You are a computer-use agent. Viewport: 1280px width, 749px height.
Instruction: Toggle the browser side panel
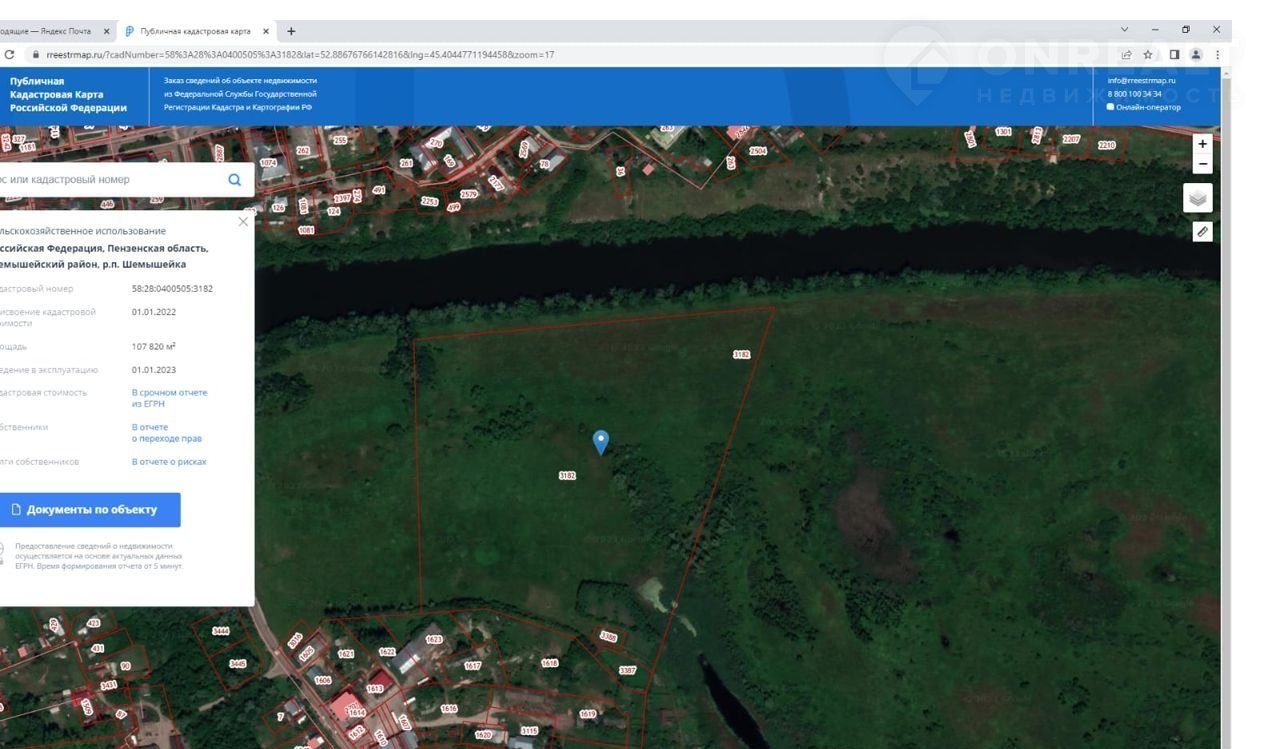(x=1174, y=55)
